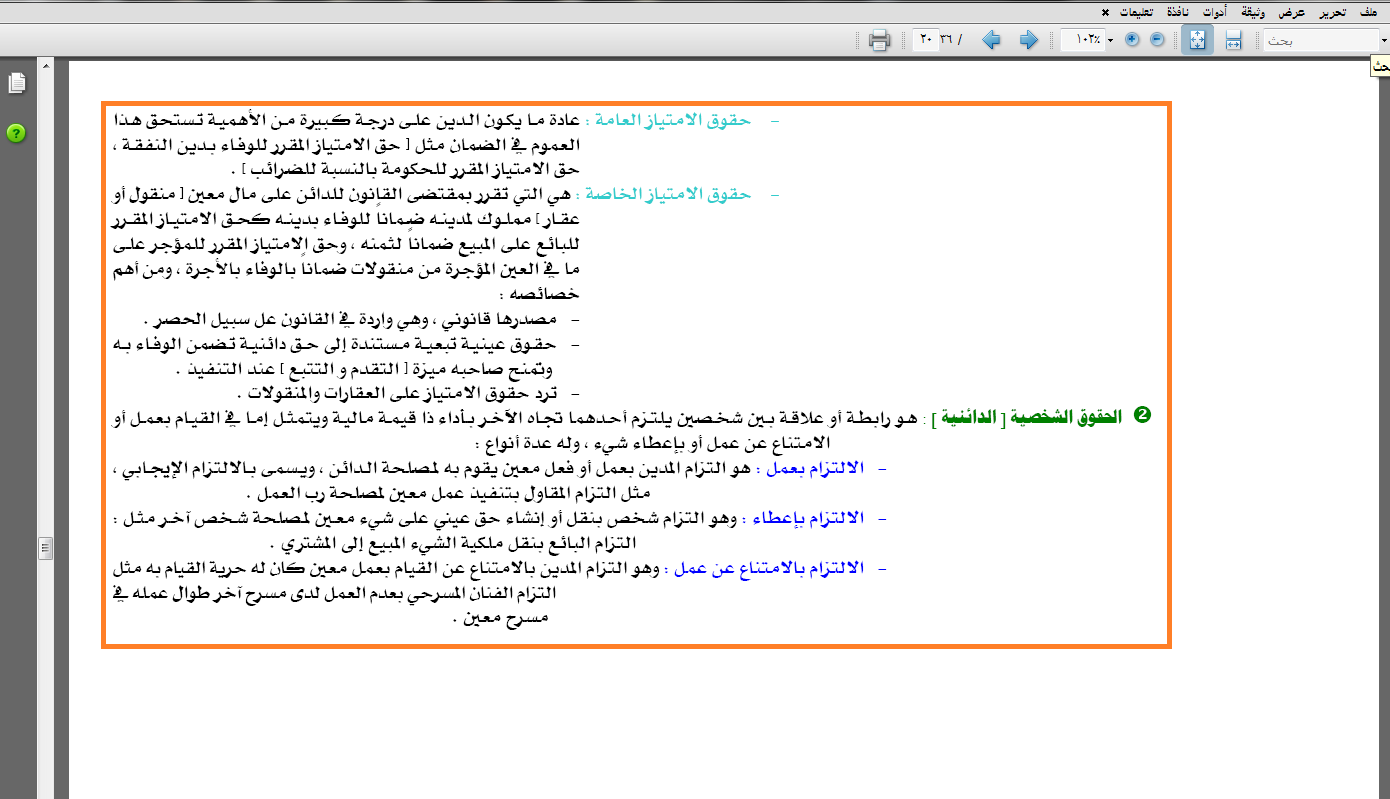Click the blue text الالتزام بالامتناع عن عمل
The height and width of the screenshot is (799, 1390).
coord(767,568)
